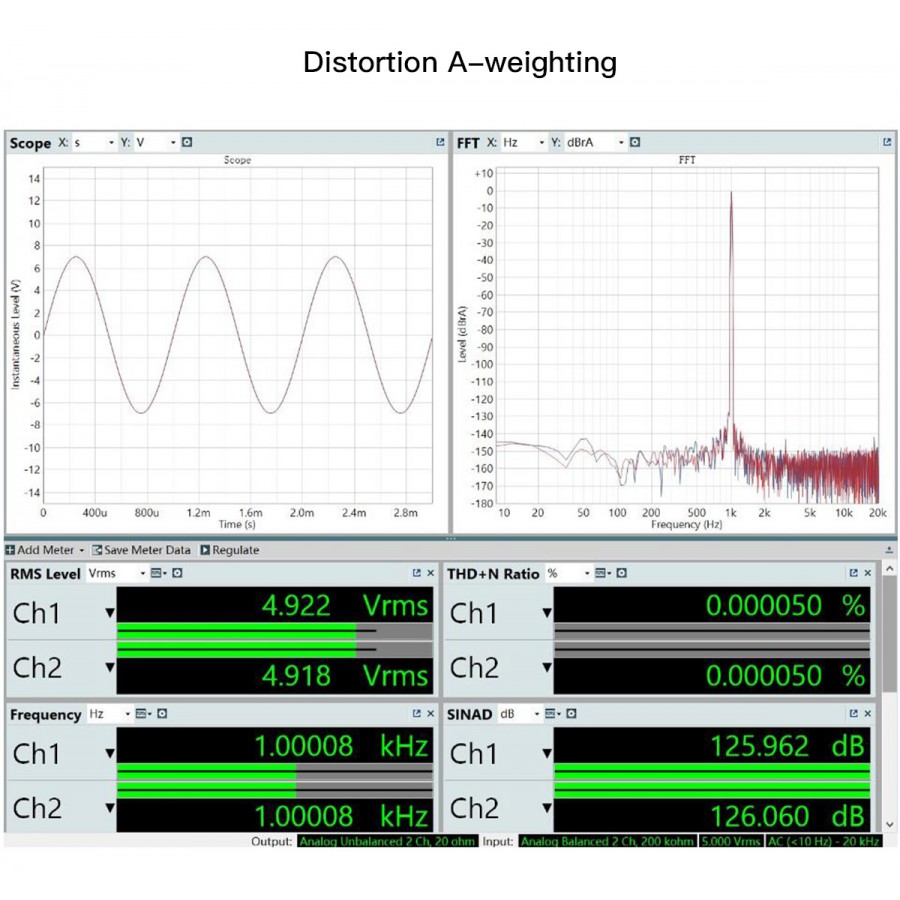Close the RMS Level meter
The image size is (900, 900).
point(431,573)
